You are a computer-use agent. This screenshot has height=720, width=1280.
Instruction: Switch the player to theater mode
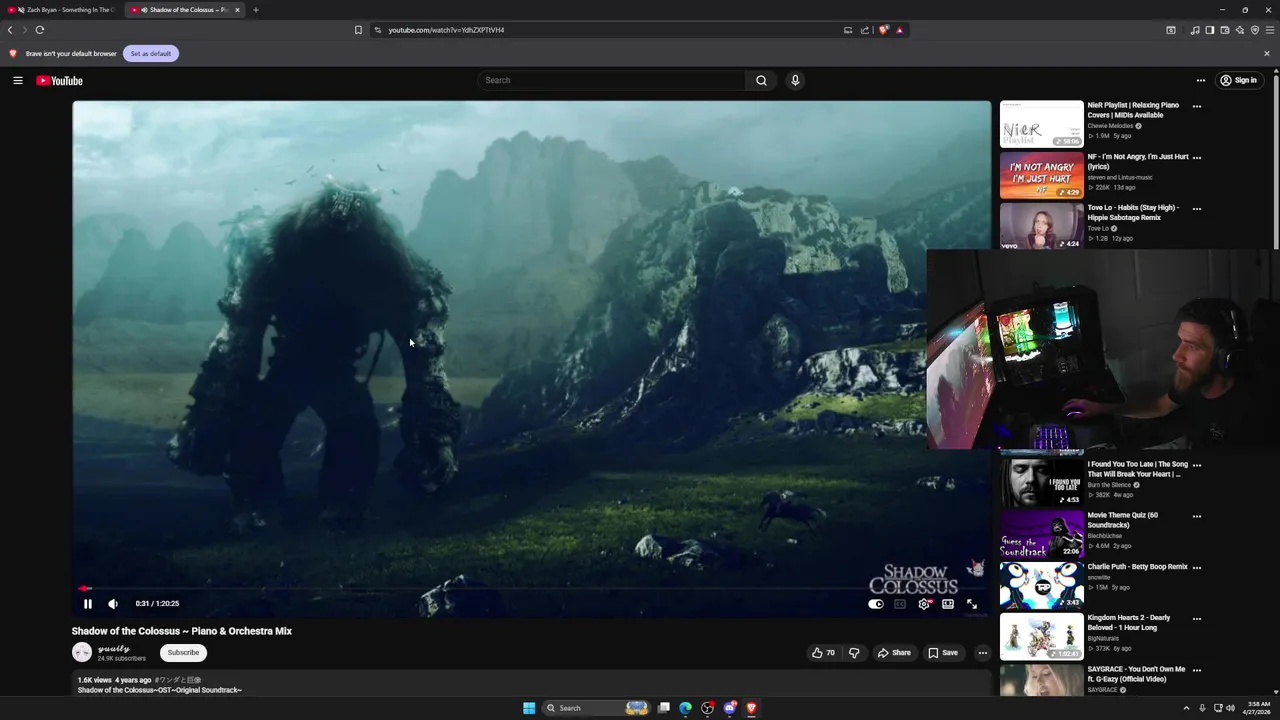(948, 604)
